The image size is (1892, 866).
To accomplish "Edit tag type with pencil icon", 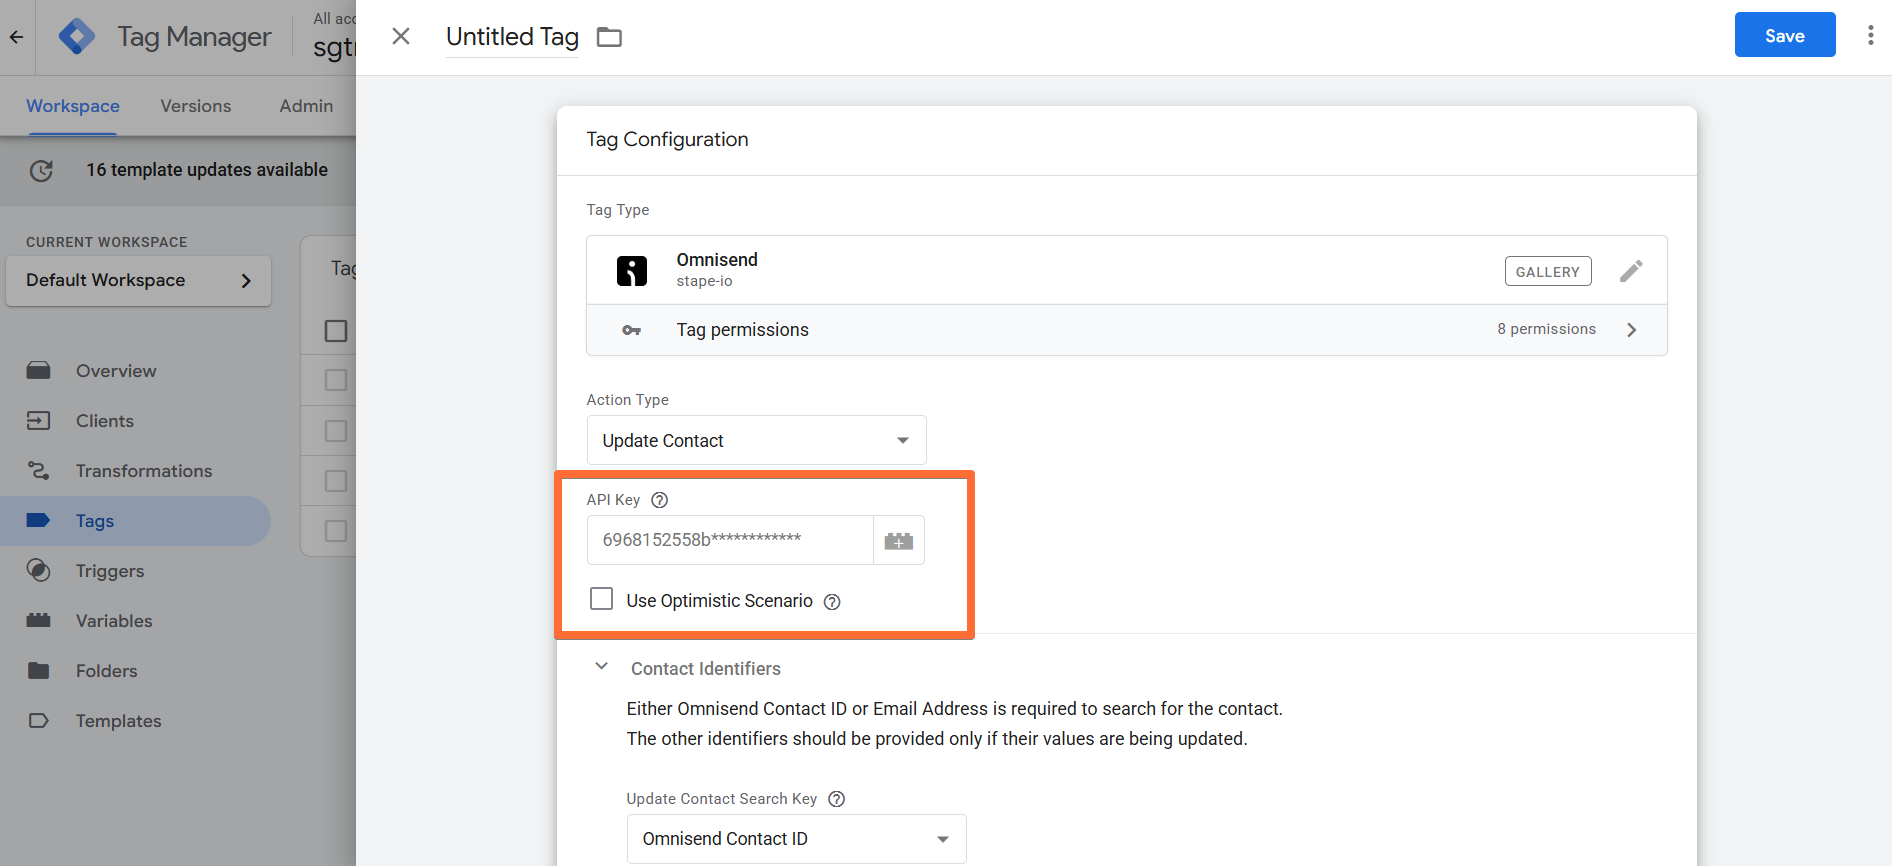I will 1631,271.
